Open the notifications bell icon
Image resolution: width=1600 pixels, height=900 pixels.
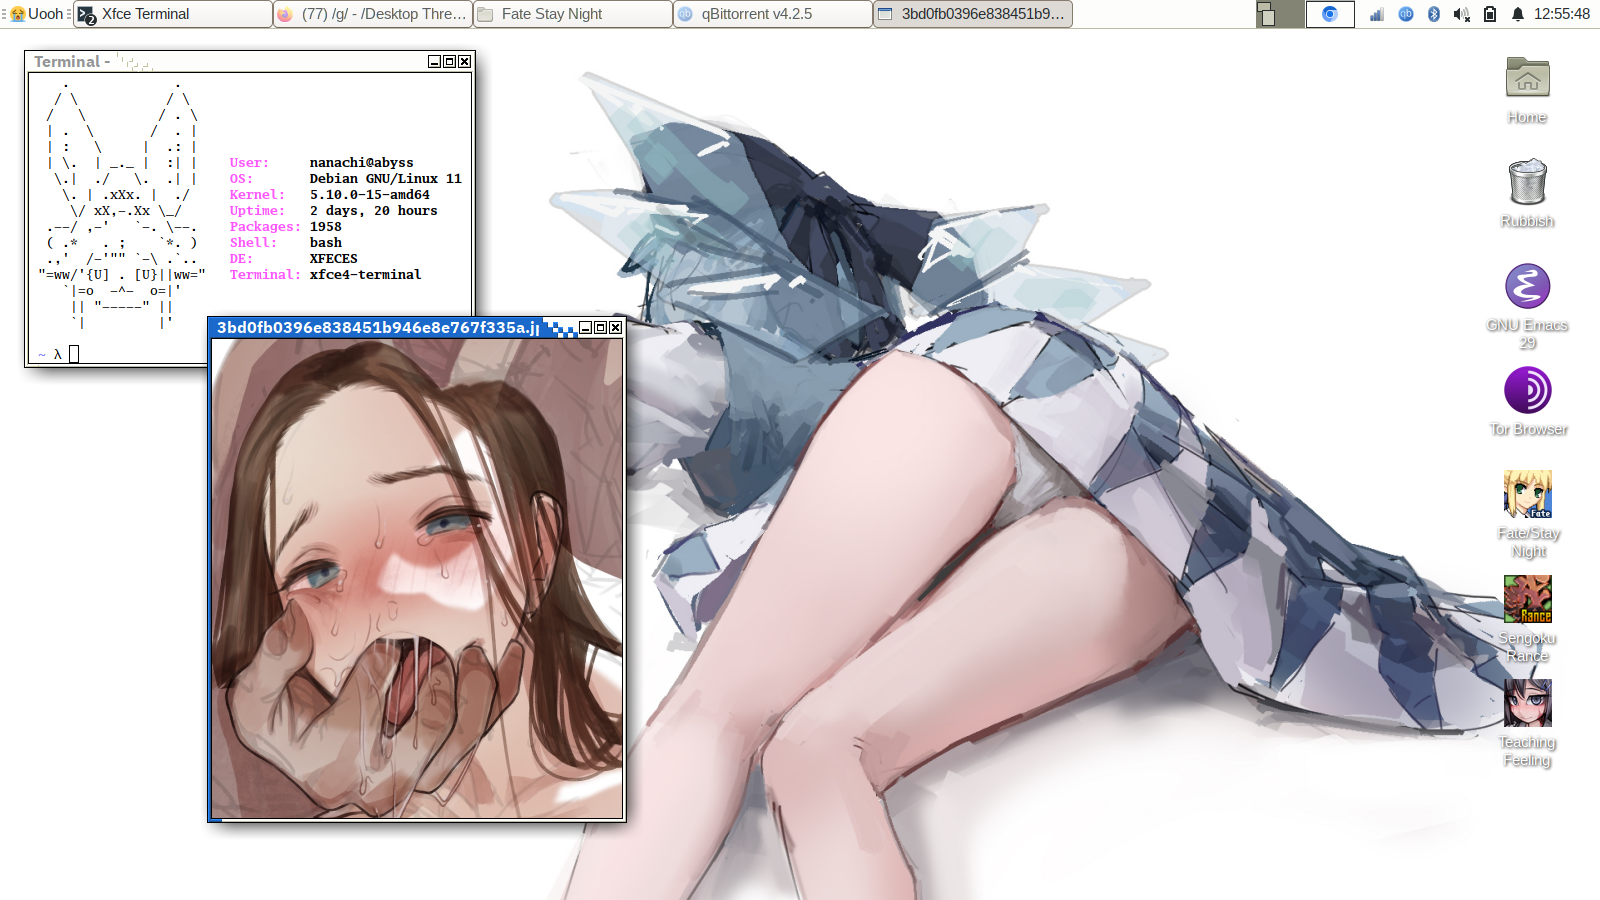click(1518, 14)
